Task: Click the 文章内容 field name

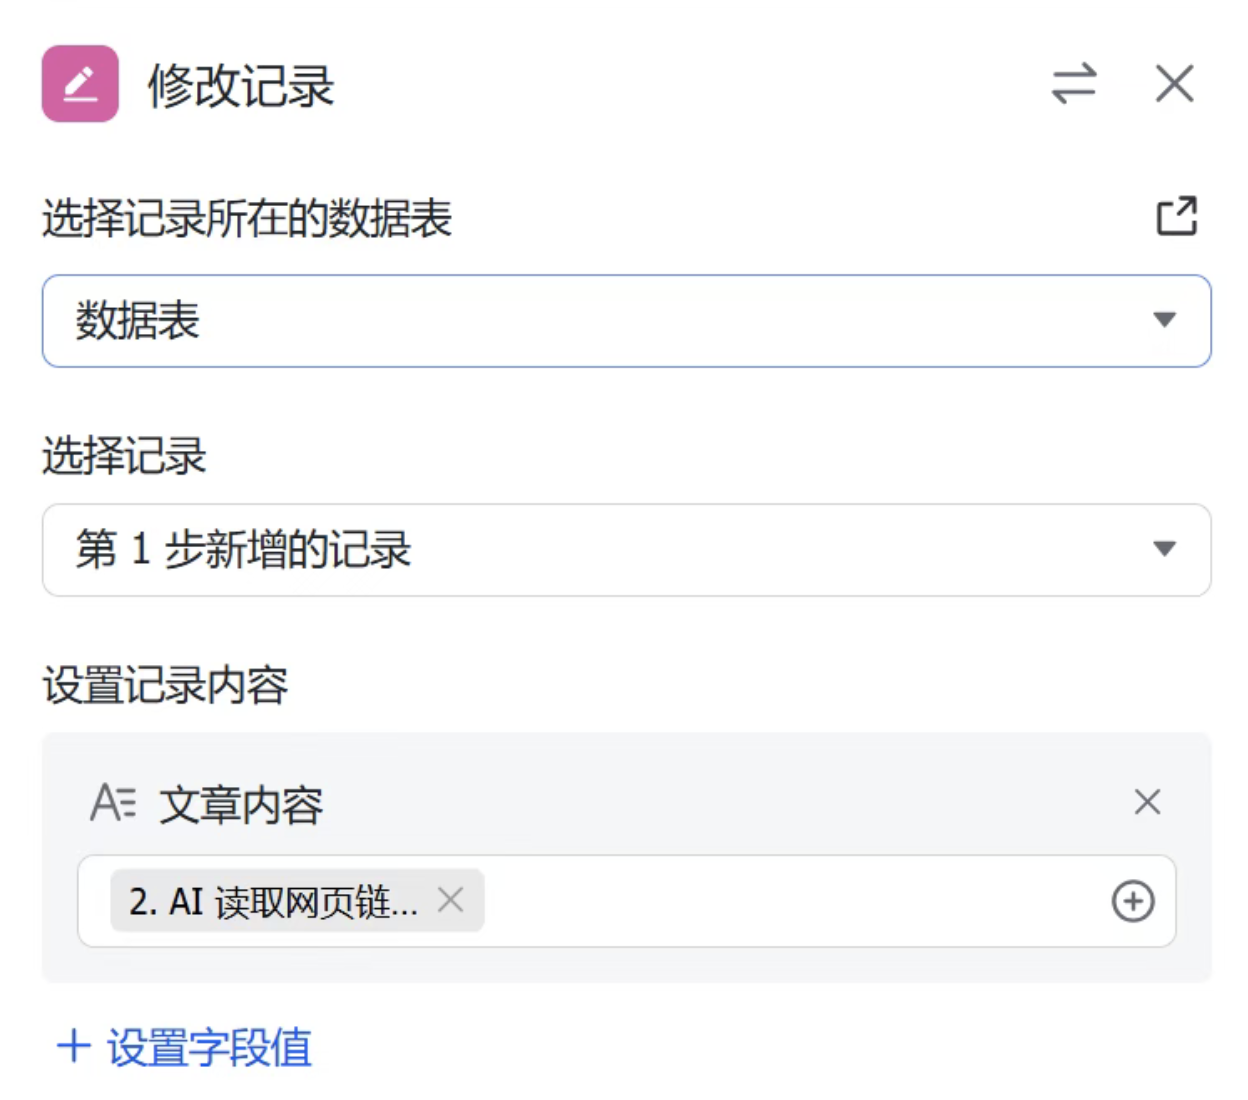Action: 241,805
